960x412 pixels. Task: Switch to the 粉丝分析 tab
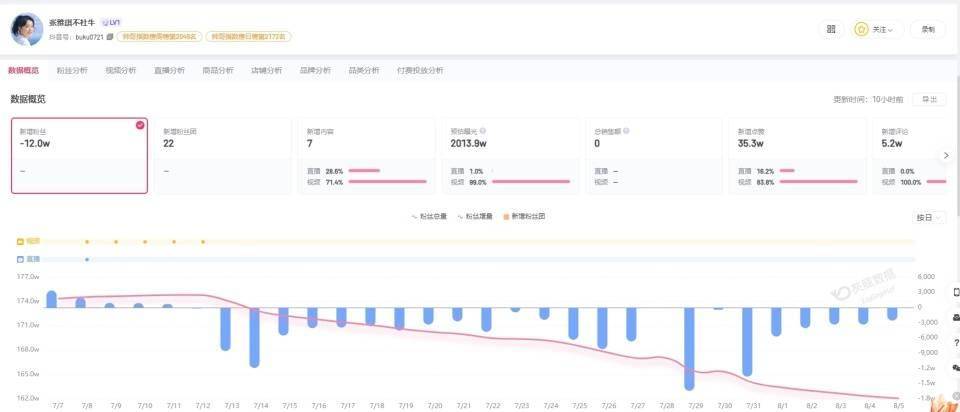pyautogui.click(x=72, y=70)
